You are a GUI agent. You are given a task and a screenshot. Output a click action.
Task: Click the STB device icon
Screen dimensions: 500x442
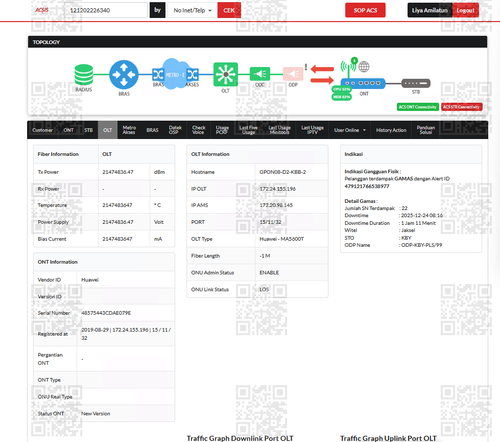[x=416, y=83]
